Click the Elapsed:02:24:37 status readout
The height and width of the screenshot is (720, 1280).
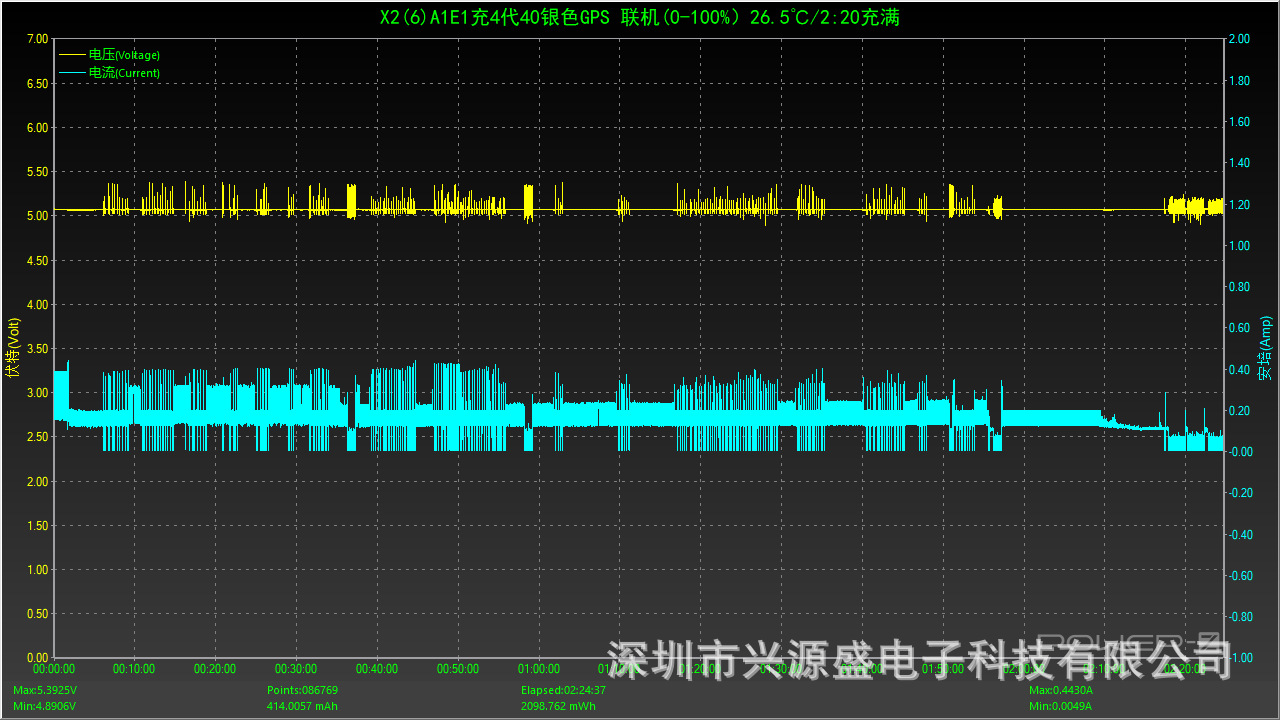click(x=562, y=690)
